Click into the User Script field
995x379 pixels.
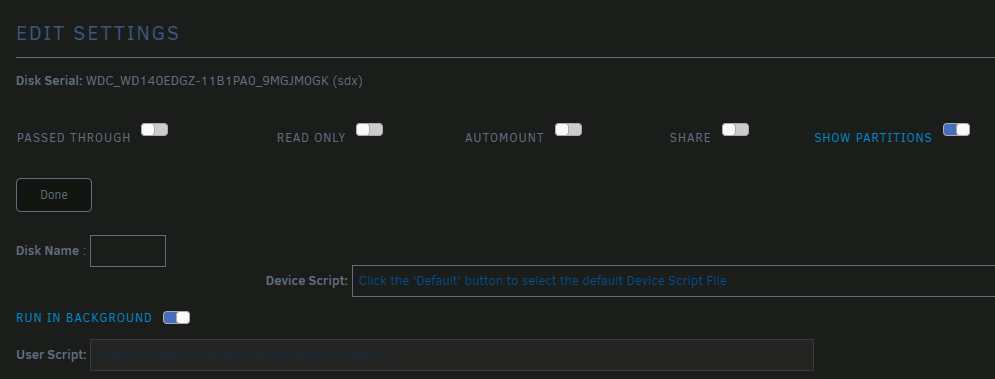click(x=452, y=355)
